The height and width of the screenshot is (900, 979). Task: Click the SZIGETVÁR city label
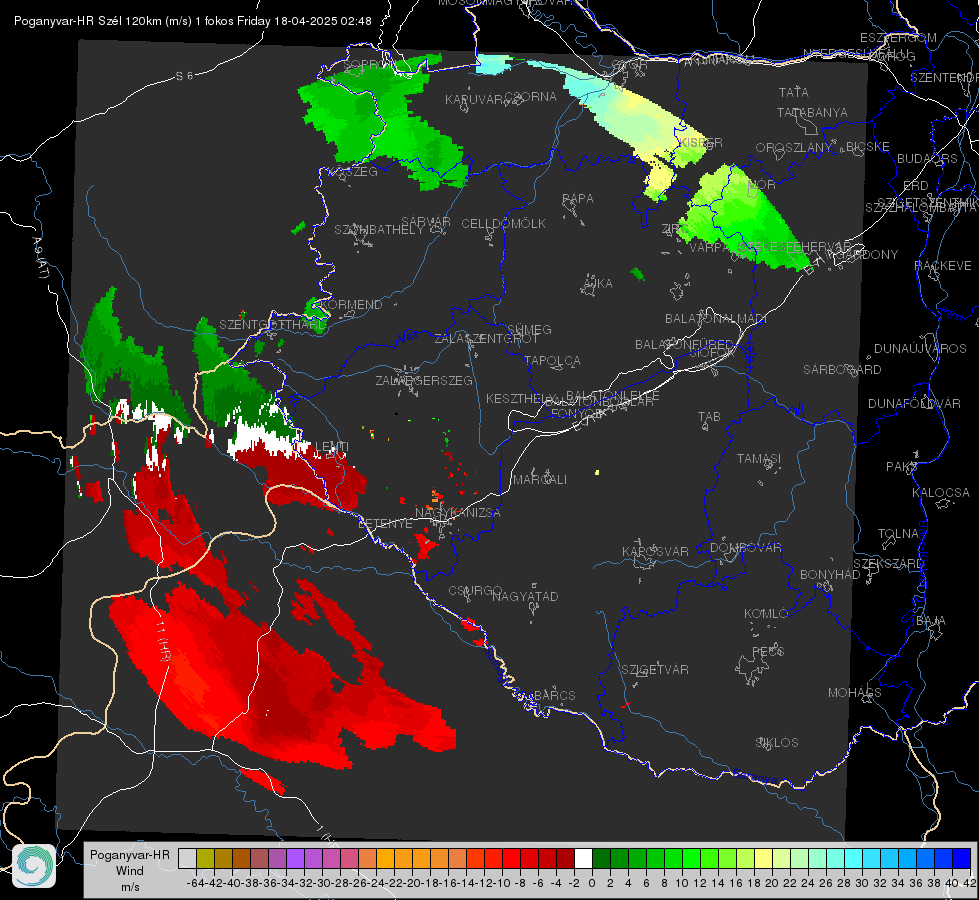(655, 670)
